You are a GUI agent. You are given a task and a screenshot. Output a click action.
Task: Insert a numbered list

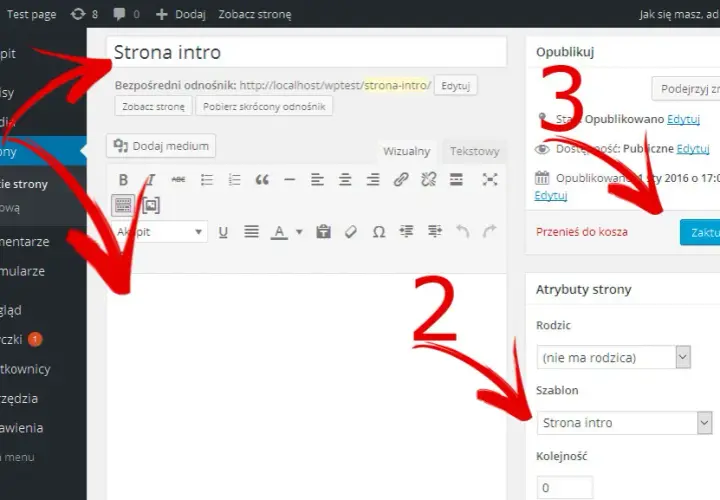234,180
